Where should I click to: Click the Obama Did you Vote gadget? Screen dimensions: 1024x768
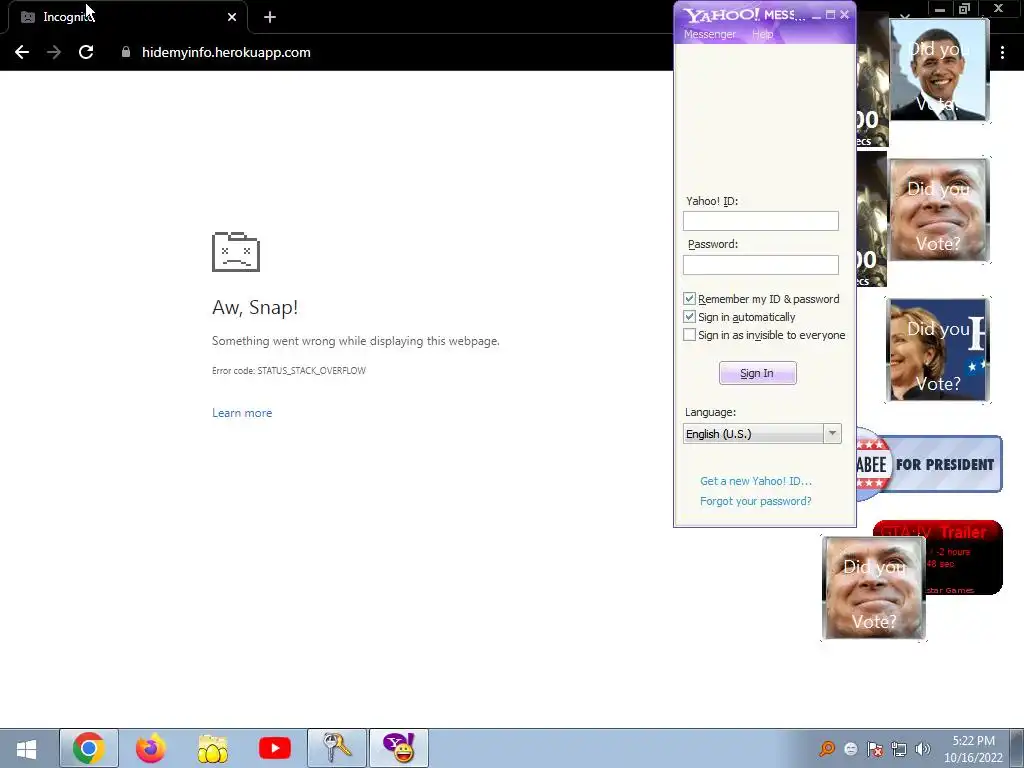[940, 70]
